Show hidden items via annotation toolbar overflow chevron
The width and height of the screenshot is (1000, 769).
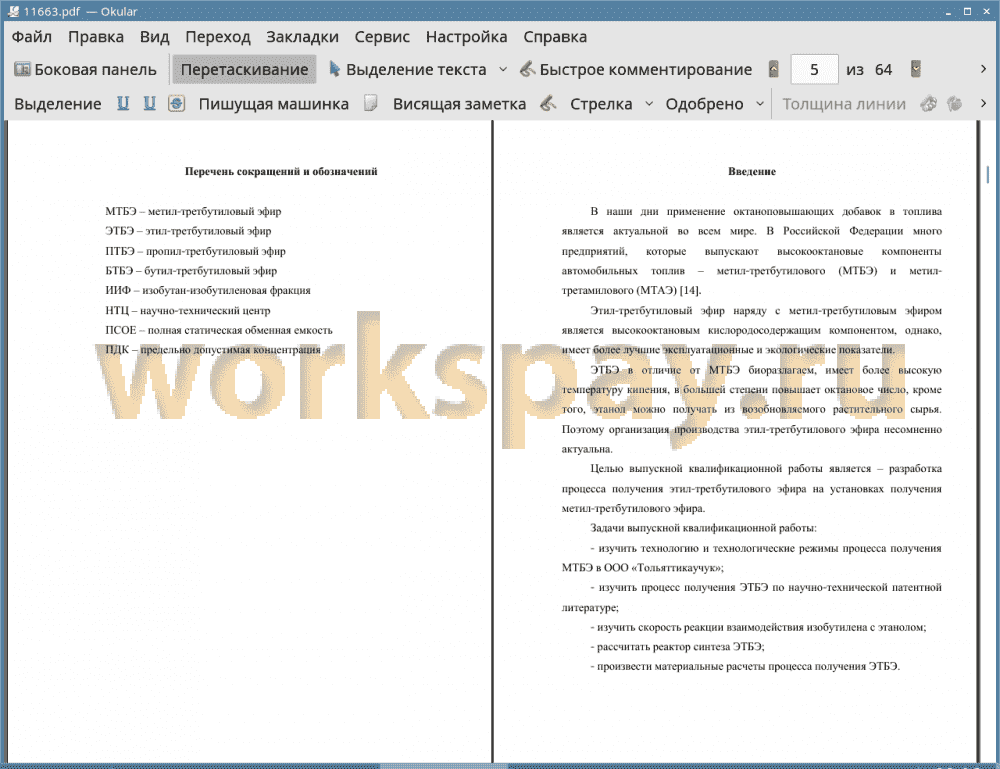tap(983, 103)
